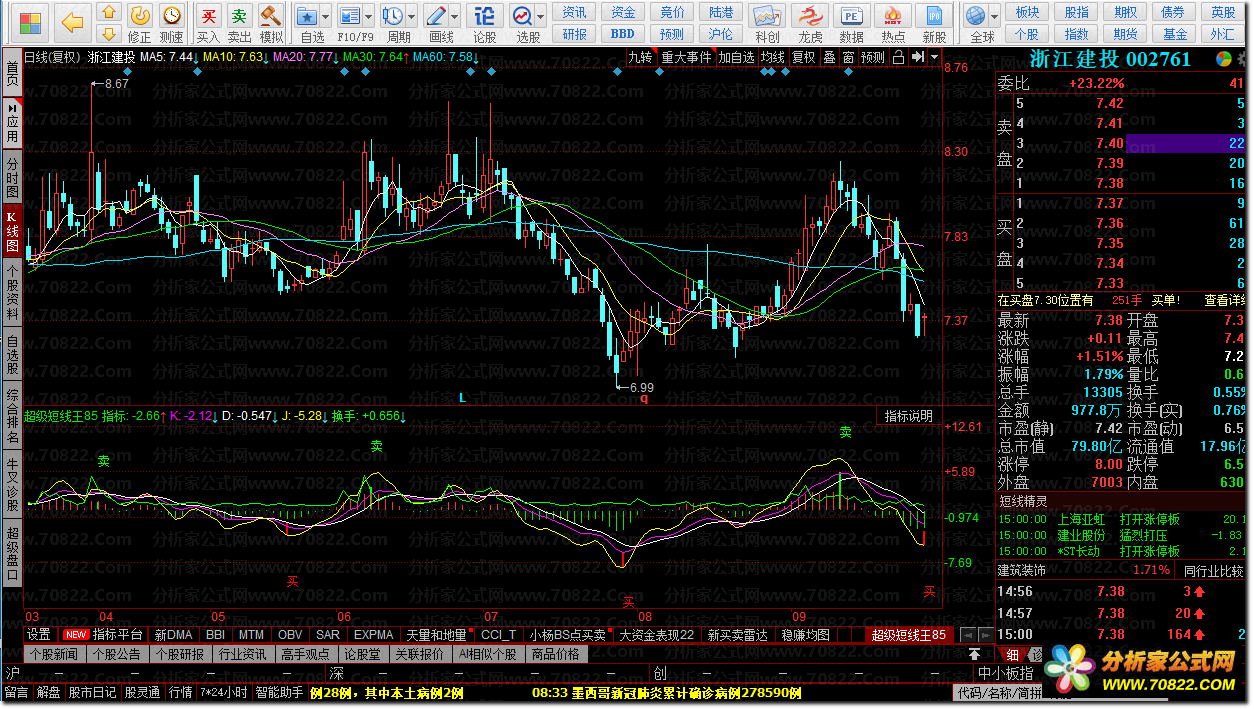This screenshot has width=1254, height=709.
Task: Expand the 全球 dropdown arrow
Action: (x=995, y=16)
